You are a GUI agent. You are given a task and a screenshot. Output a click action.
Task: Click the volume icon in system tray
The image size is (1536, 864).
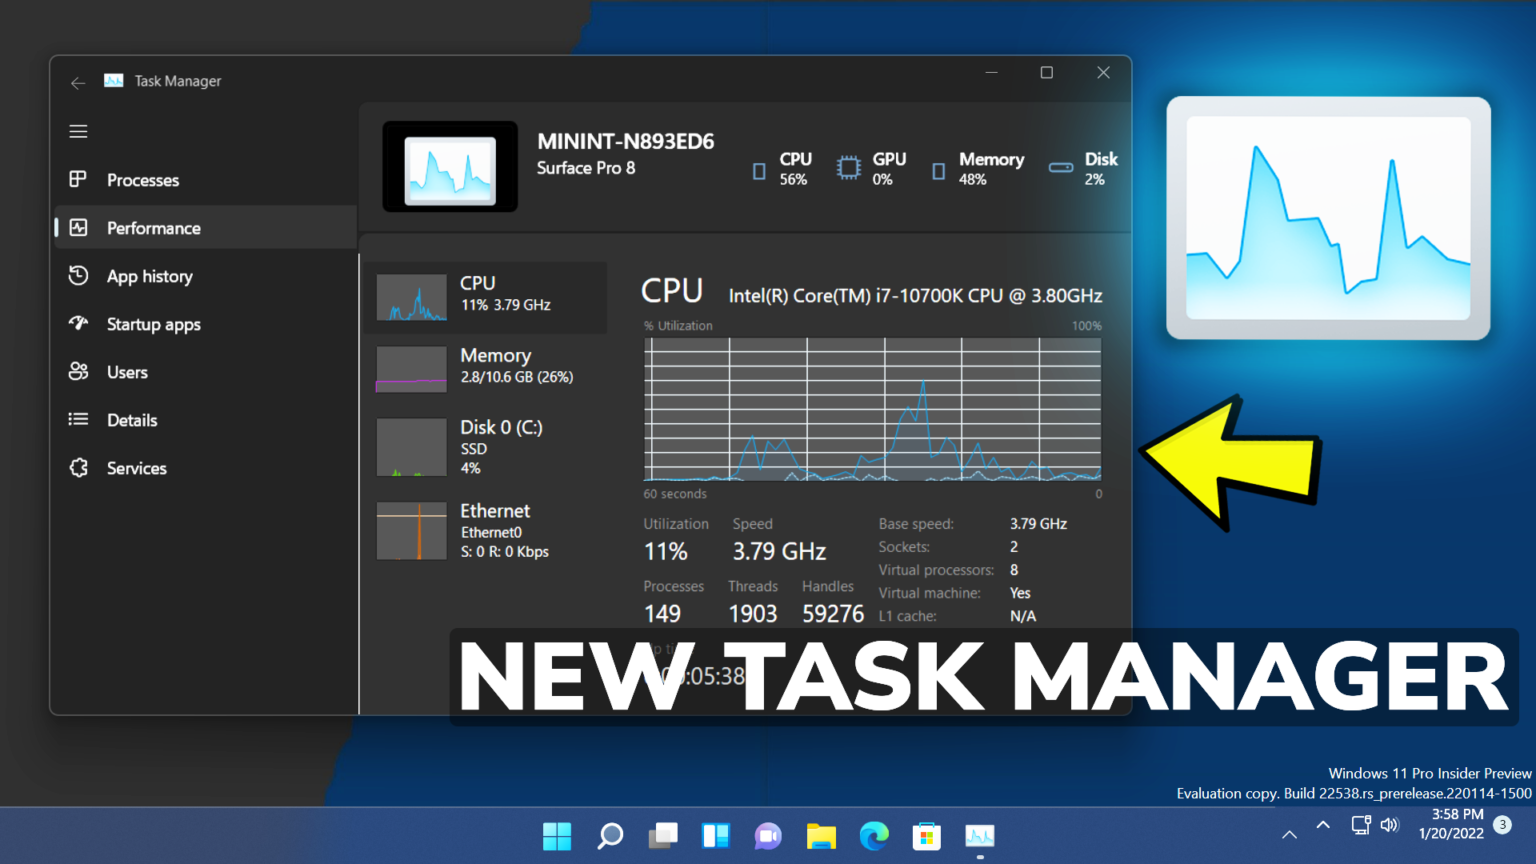(x=1390, y=825)
